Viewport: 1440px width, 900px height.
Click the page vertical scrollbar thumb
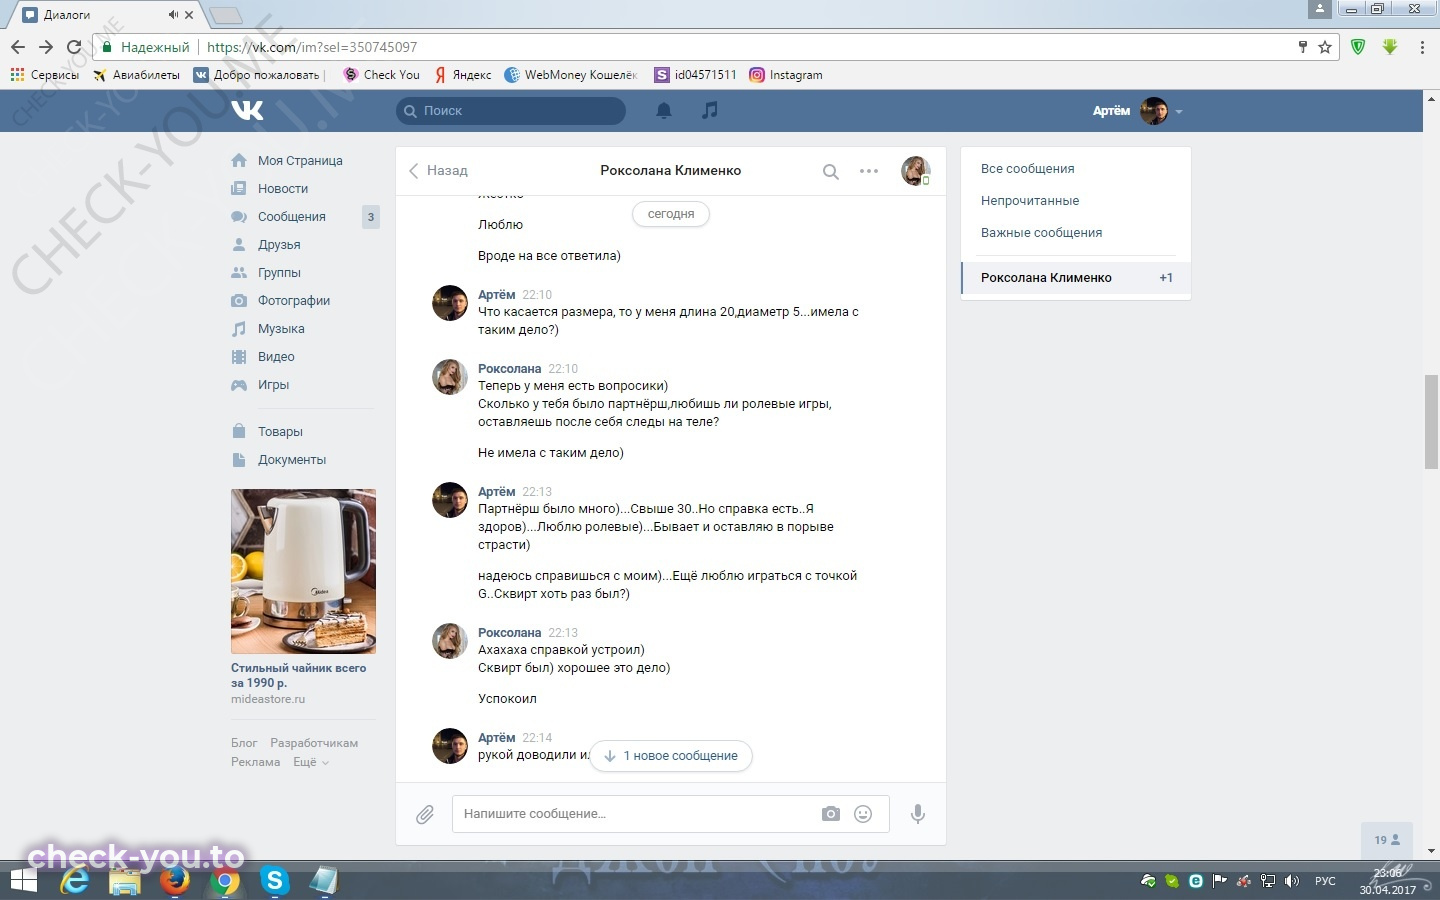(1432, 422)
